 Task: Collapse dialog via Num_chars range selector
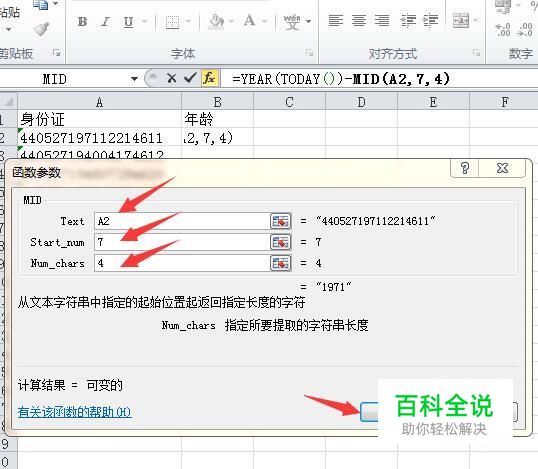[x=281, y=263]
